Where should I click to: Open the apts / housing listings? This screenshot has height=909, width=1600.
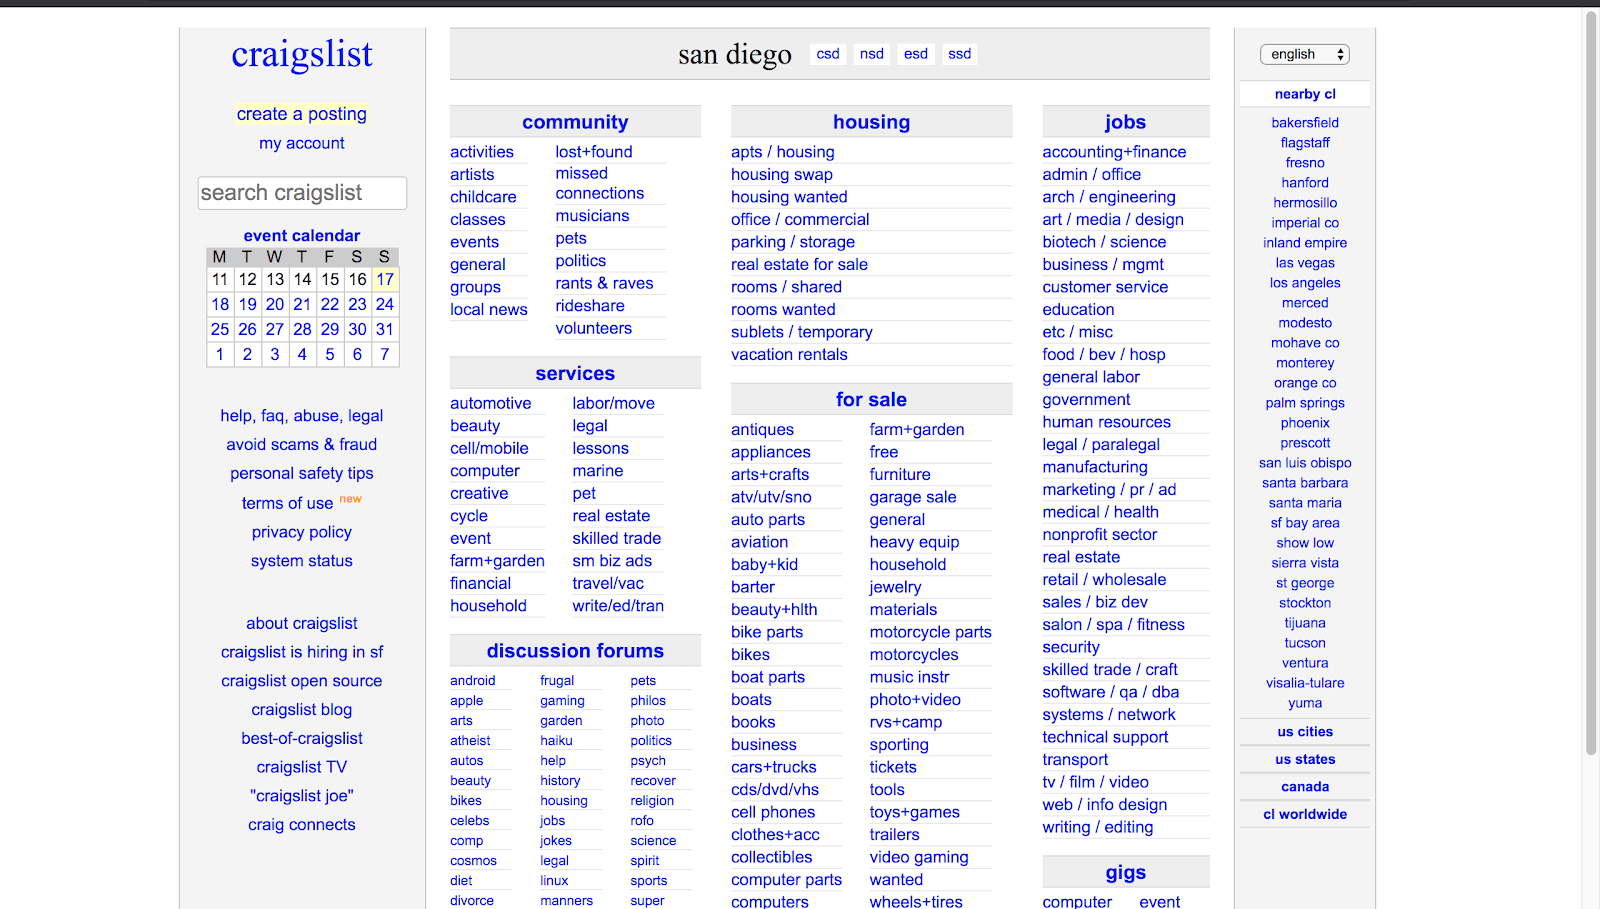(x=782, y=151)
